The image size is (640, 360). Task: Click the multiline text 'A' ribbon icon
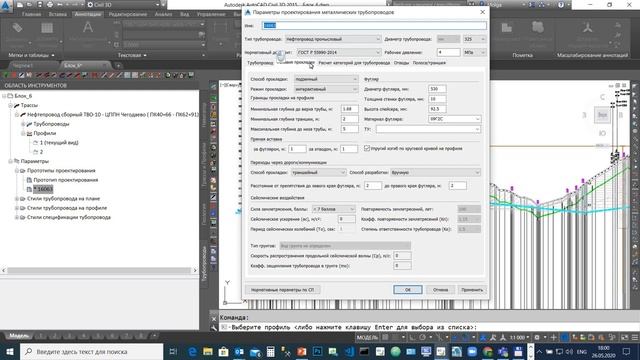87,27
